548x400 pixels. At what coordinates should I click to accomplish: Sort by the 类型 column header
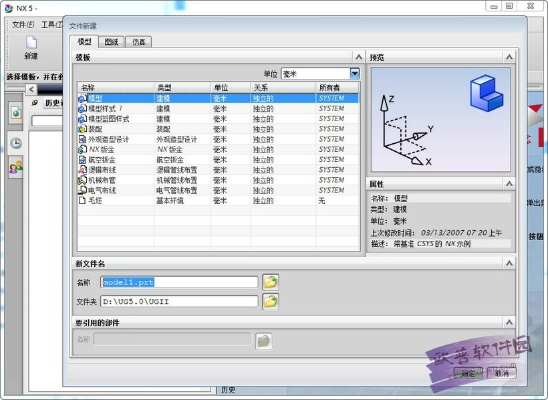182,87
